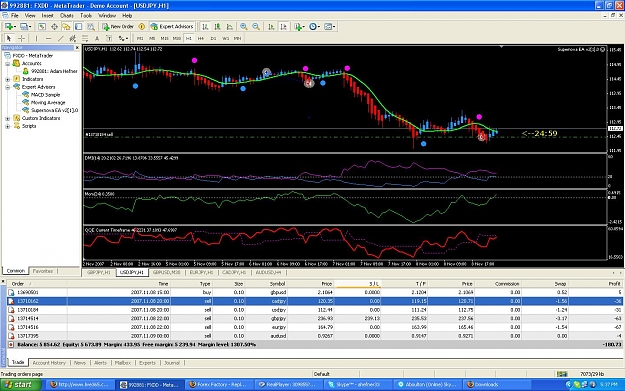The height and width of the screenshot is (391, 625).
Task: Open the AUDUSD,H4 chart tab
Action: point(268,273)
